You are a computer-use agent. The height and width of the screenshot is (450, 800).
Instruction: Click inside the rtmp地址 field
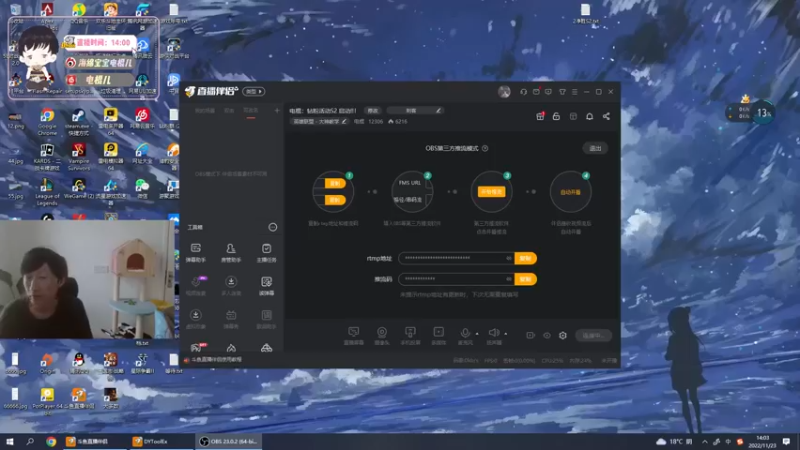point(456,258)
